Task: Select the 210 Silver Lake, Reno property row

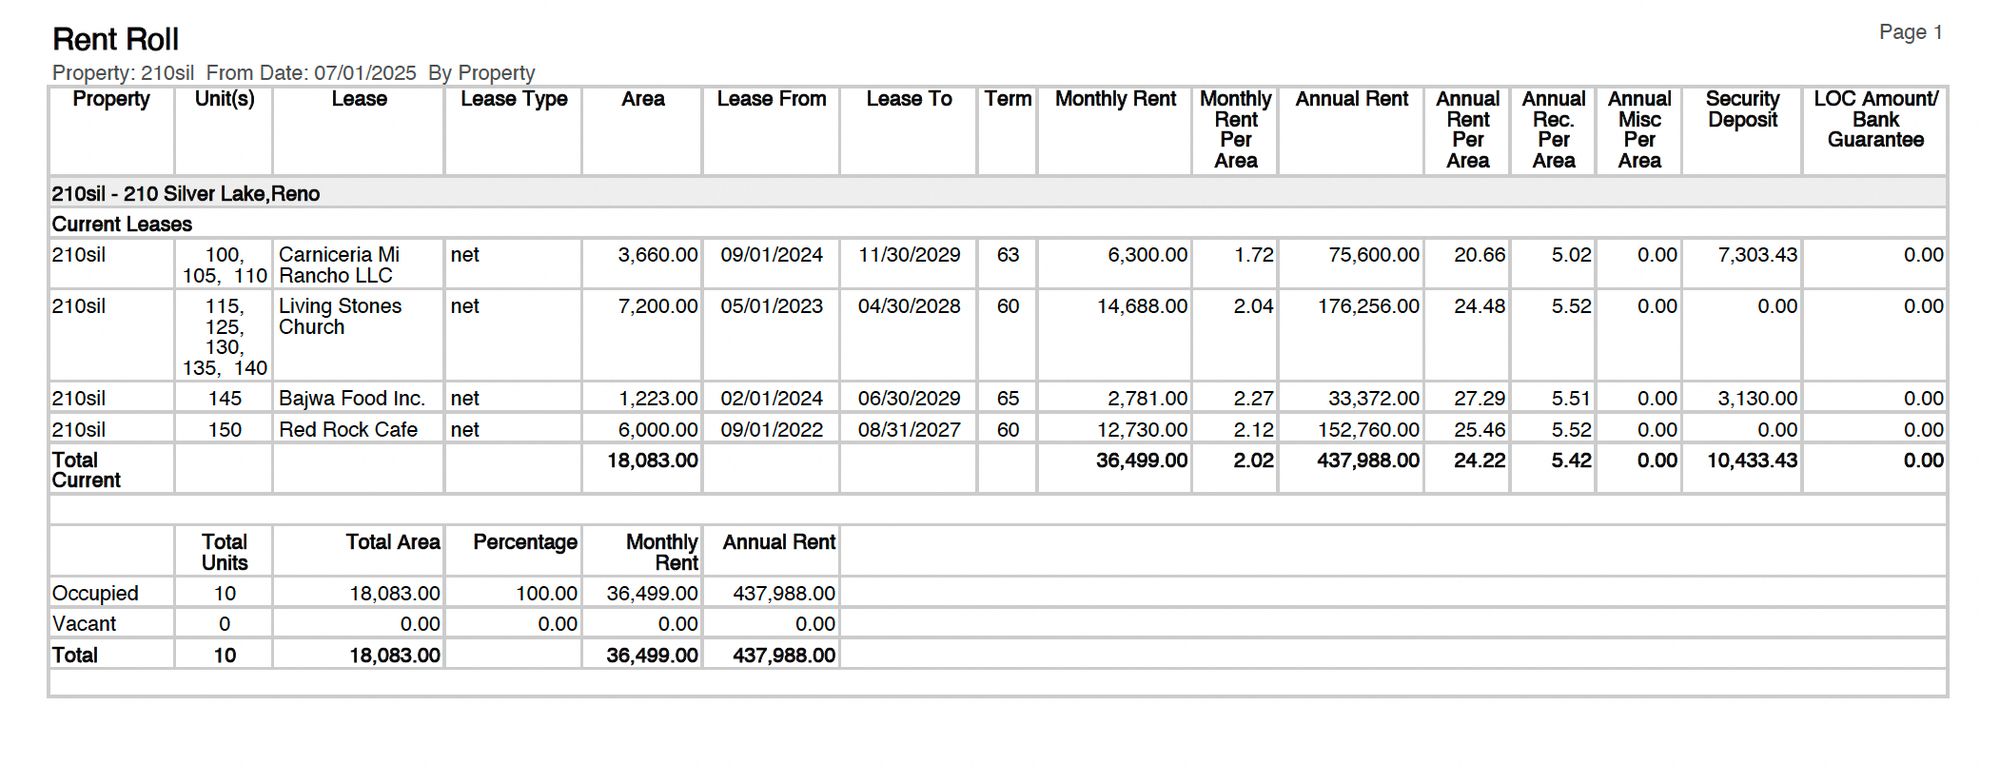Action: coord(186,194)
